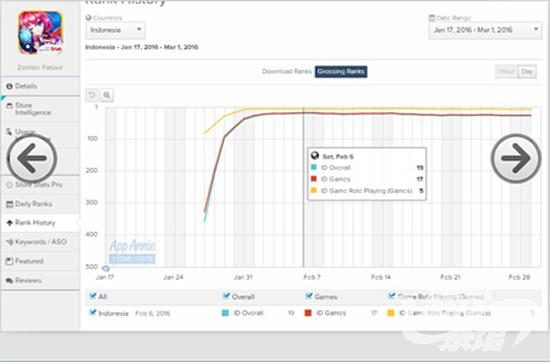Image resolution: width=550 pixels, height=362 pixels.
Task: Click the ID Games red legend swatch
Action: (308, 313)
